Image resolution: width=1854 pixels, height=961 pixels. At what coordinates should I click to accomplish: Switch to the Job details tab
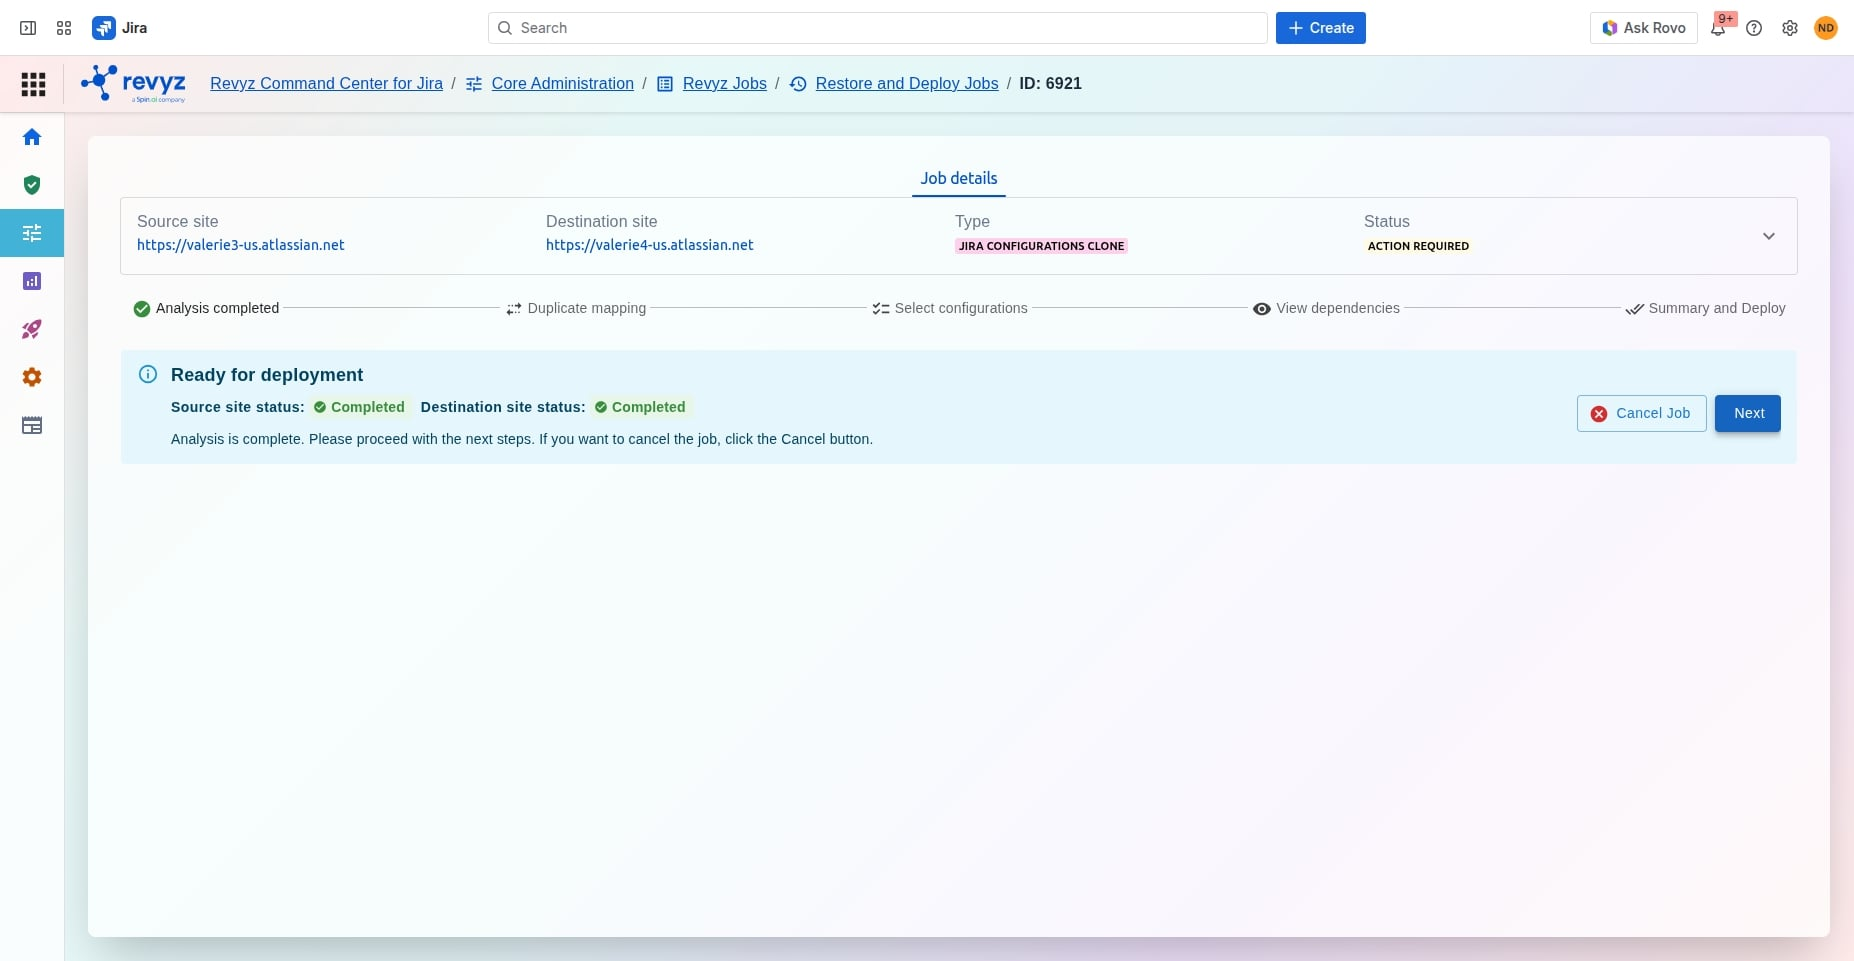click(x=959, y=178)
